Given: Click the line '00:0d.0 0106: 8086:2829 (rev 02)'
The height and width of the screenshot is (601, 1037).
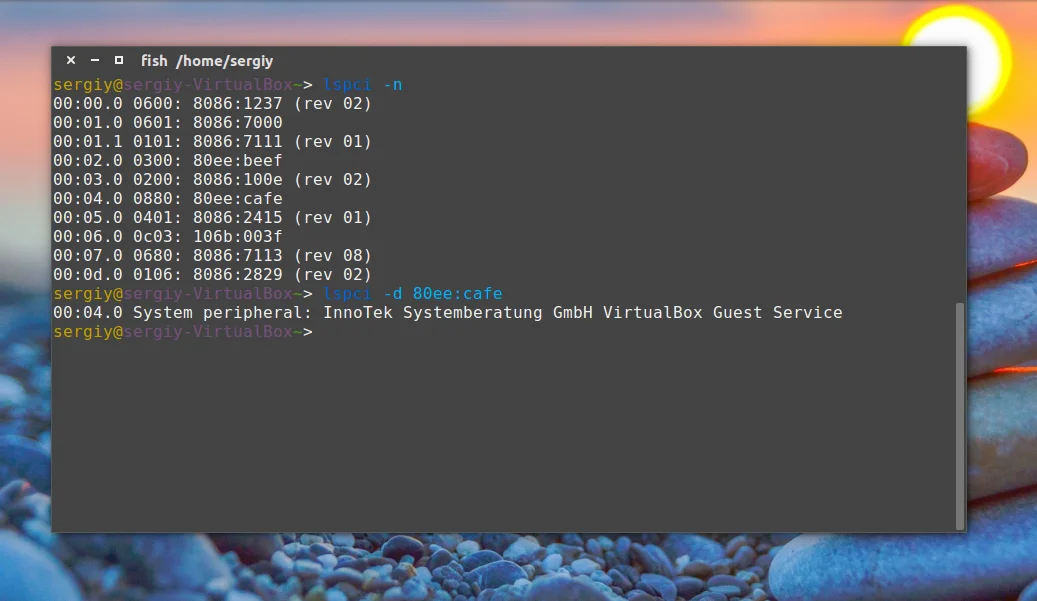Looking at the screenshot, I should click(x=212, y=274).
